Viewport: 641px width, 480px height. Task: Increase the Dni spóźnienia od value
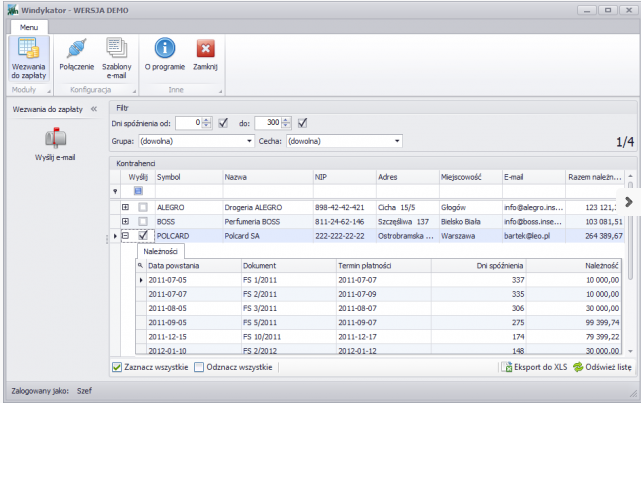coord(207,120)
